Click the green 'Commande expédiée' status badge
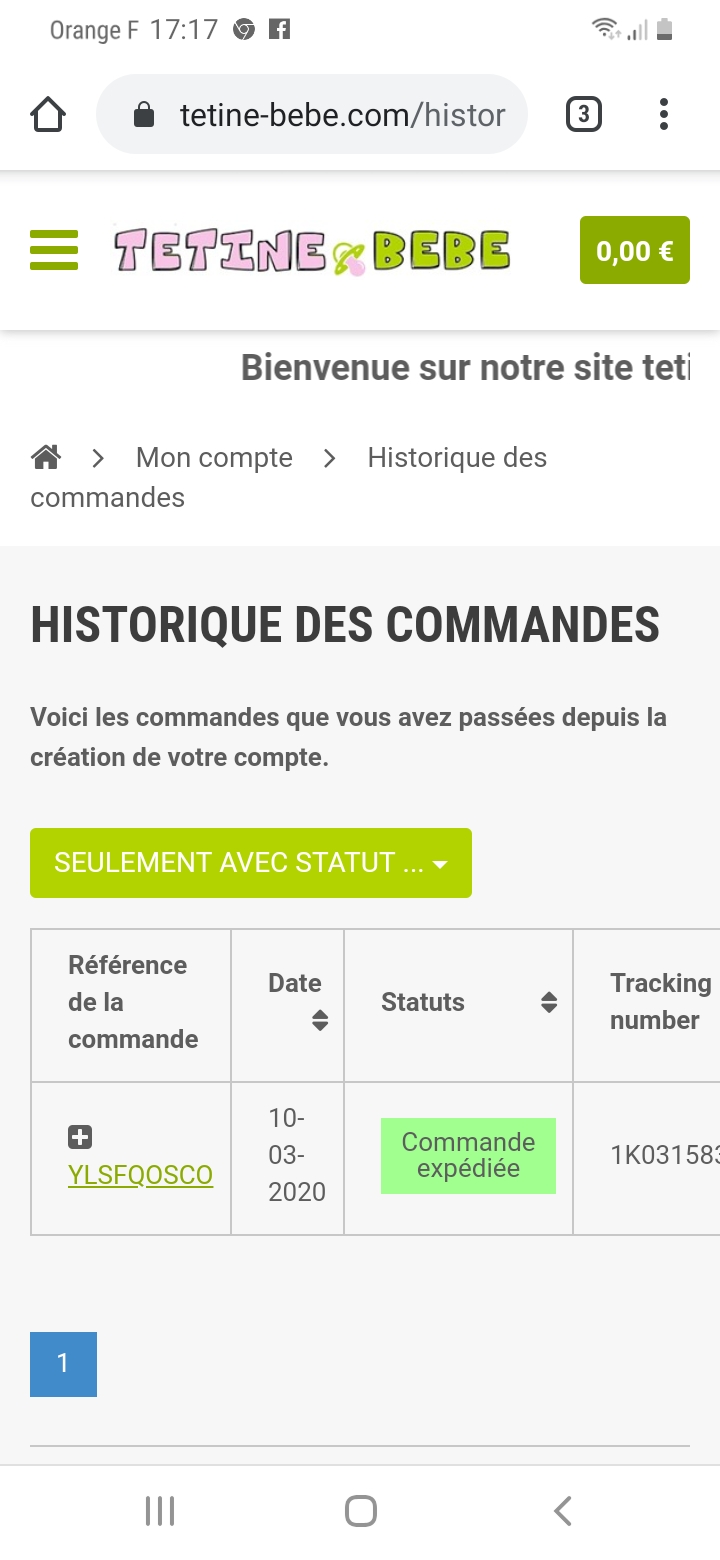 pos(468,1156)
